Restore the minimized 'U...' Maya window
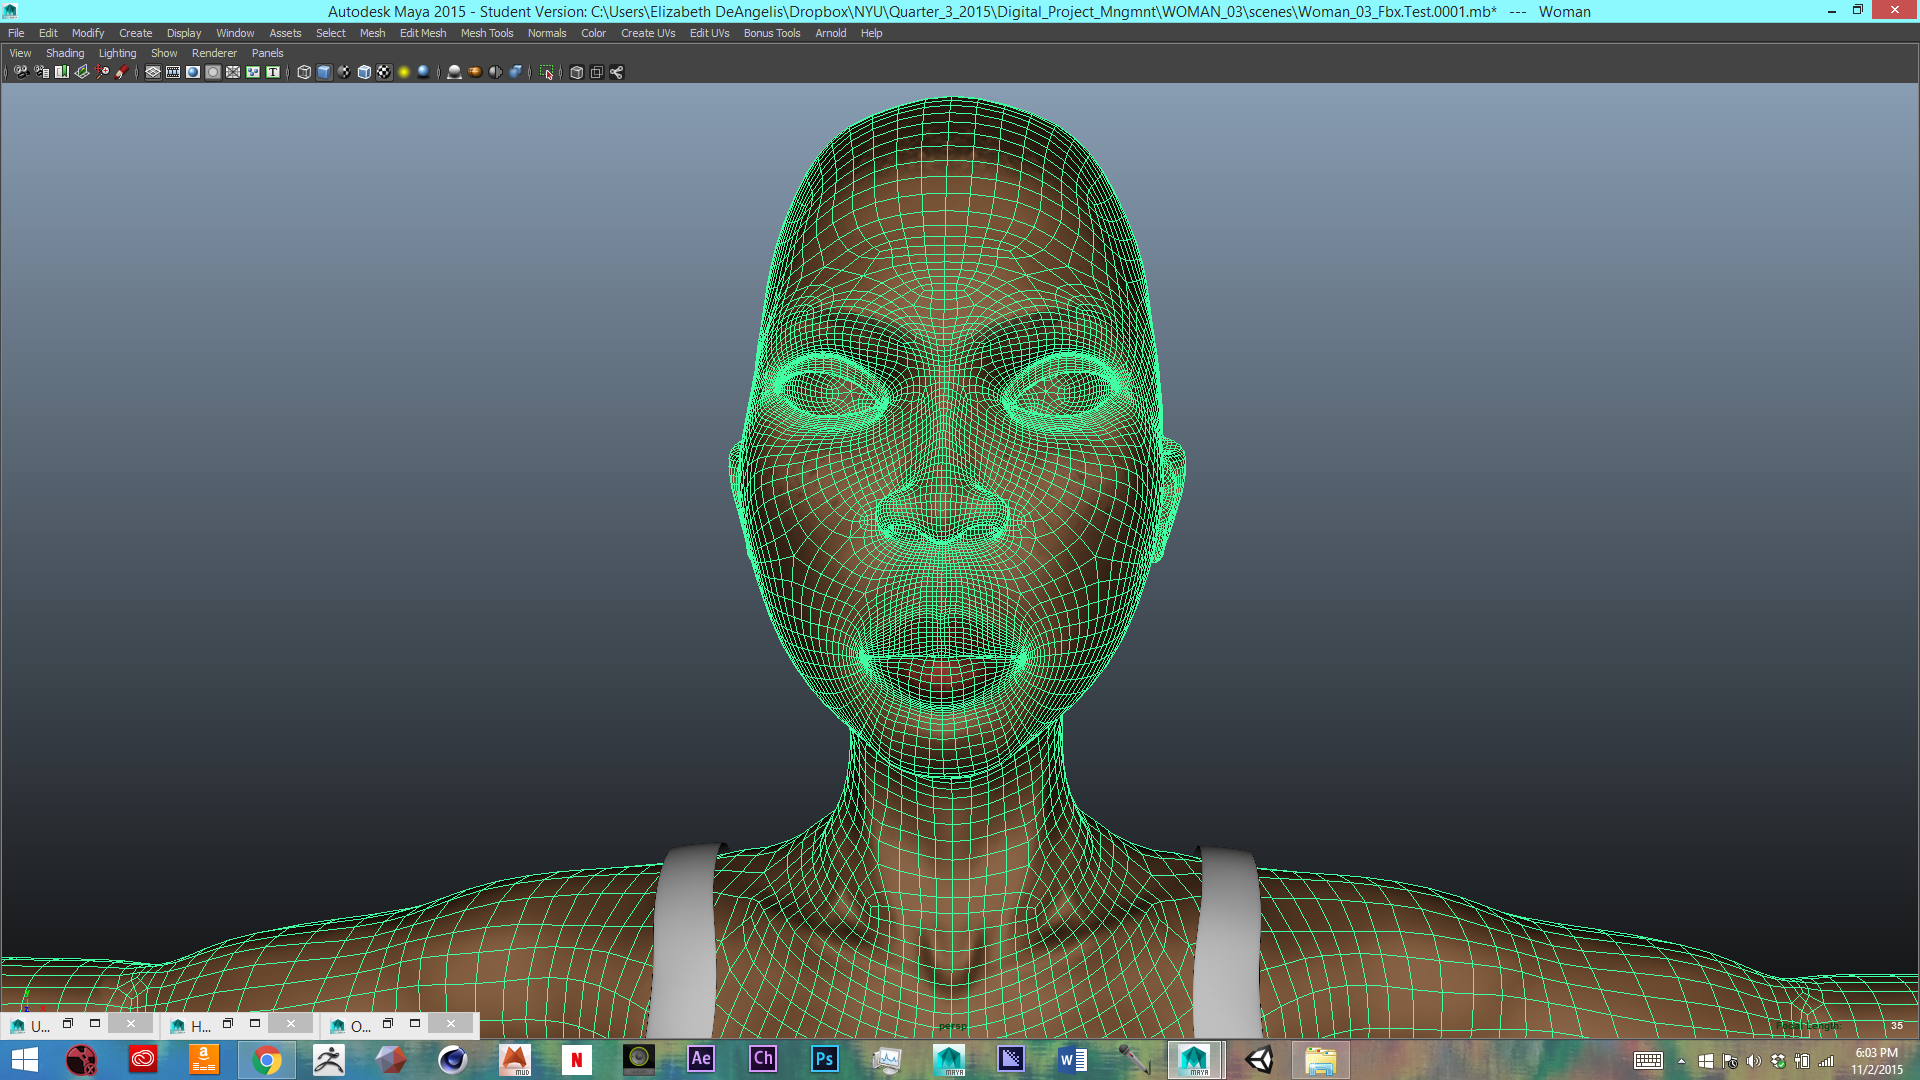Image resolution: width=1920 pixels, height=1080 pixels. point(68,1024)
